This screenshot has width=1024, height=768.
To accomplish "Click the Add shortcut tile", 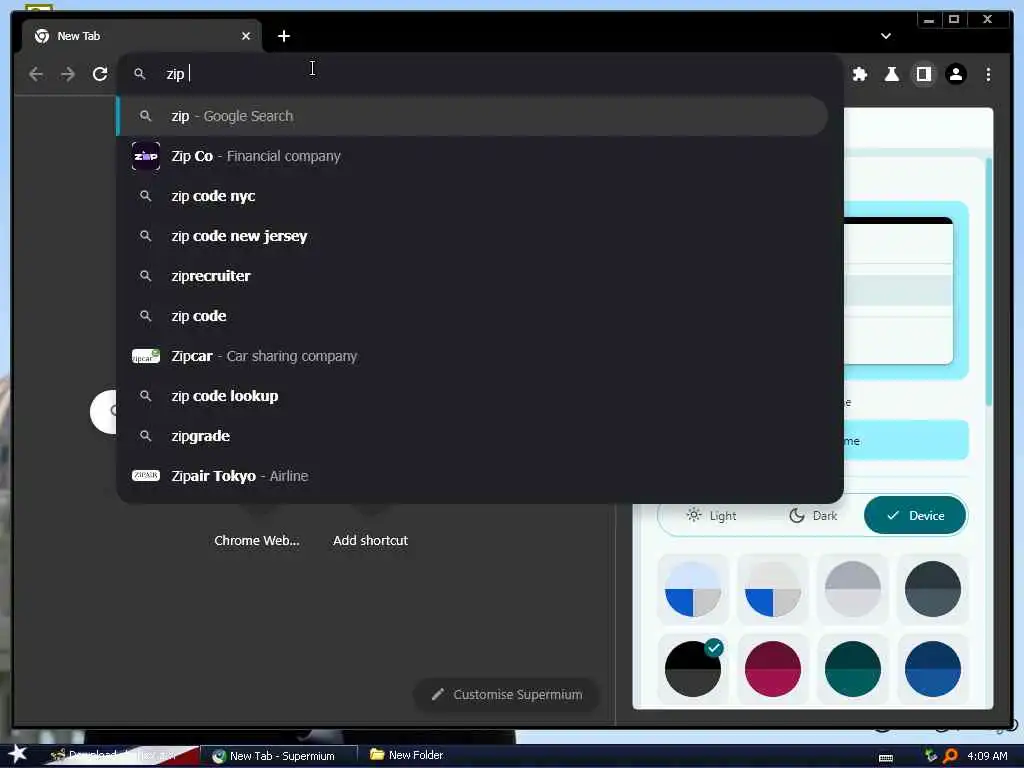I will pos(370,540).
